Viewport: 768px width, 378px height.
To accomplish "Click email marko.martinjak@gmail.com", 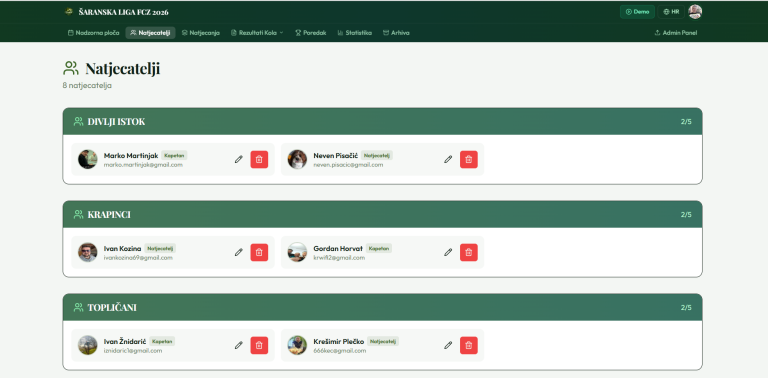I will [143, 165].
